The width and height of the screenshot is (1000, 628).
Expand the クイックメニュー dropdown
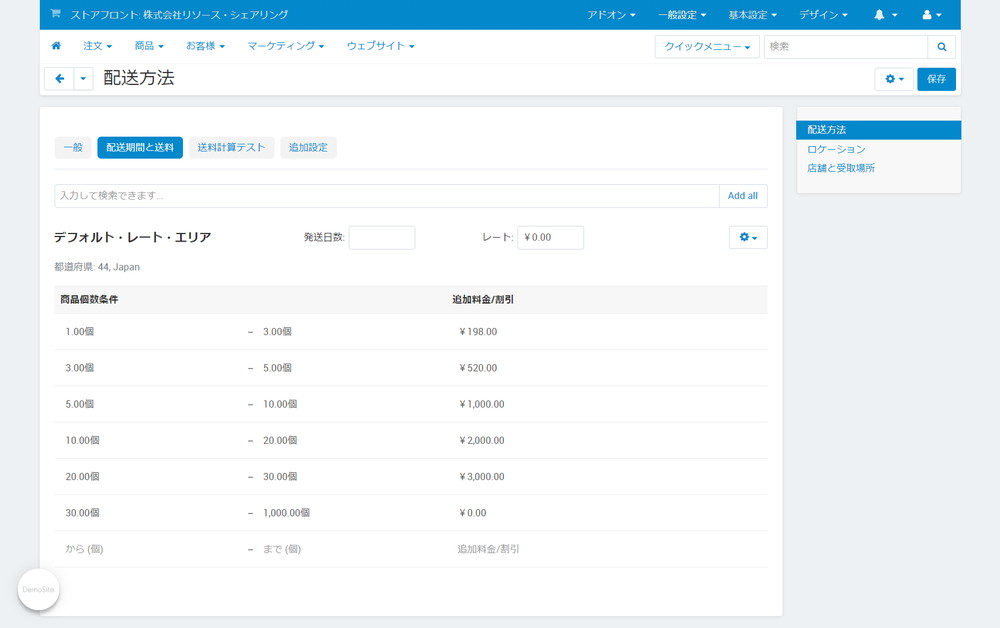point(707,47)
